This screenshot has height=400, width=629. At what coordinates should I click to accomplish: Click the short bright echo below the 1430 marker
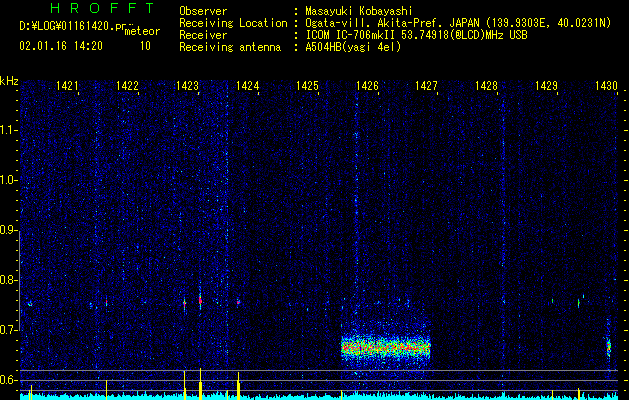pos(609,346)
